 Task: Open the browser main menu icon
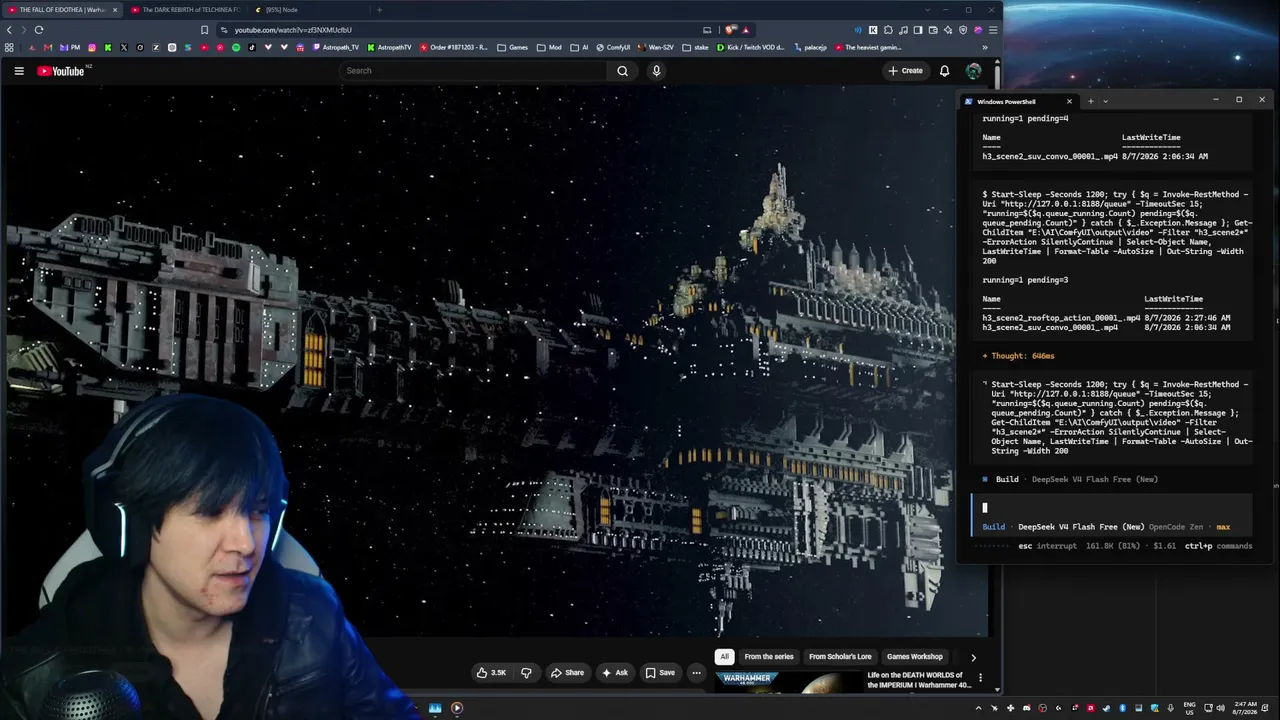[x=992, y=30]
